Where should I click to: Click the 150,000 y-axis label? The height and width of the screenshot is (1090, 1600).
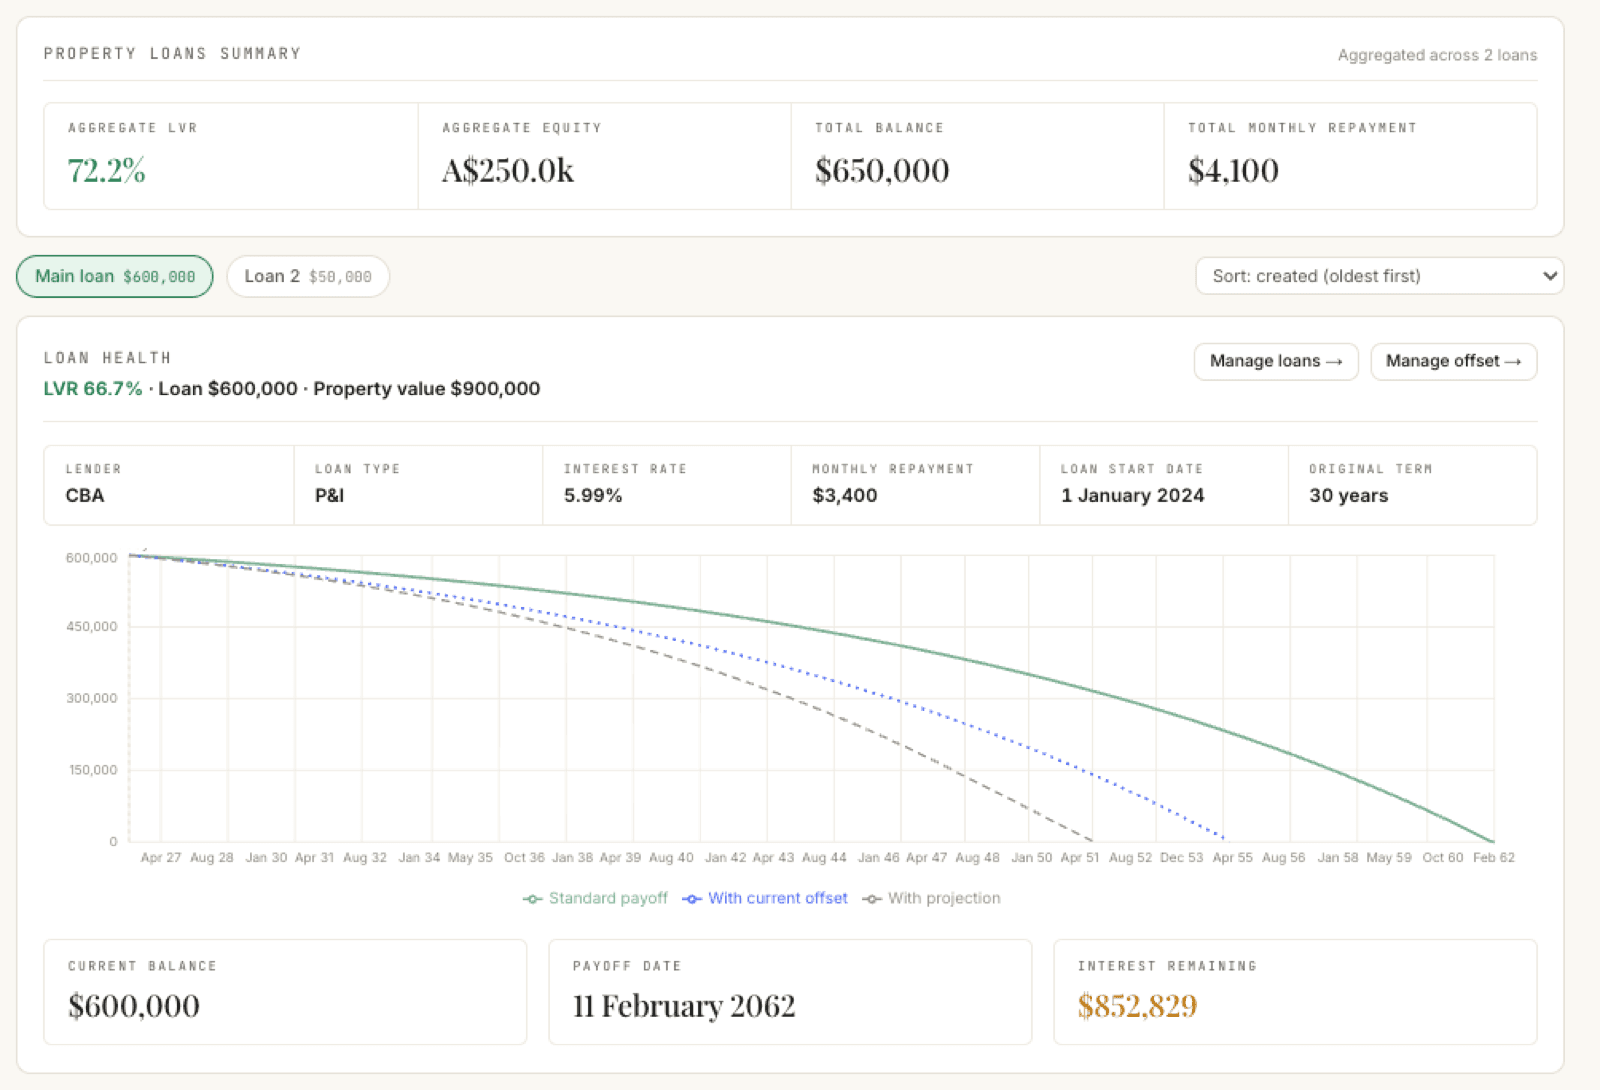(92, 770)
